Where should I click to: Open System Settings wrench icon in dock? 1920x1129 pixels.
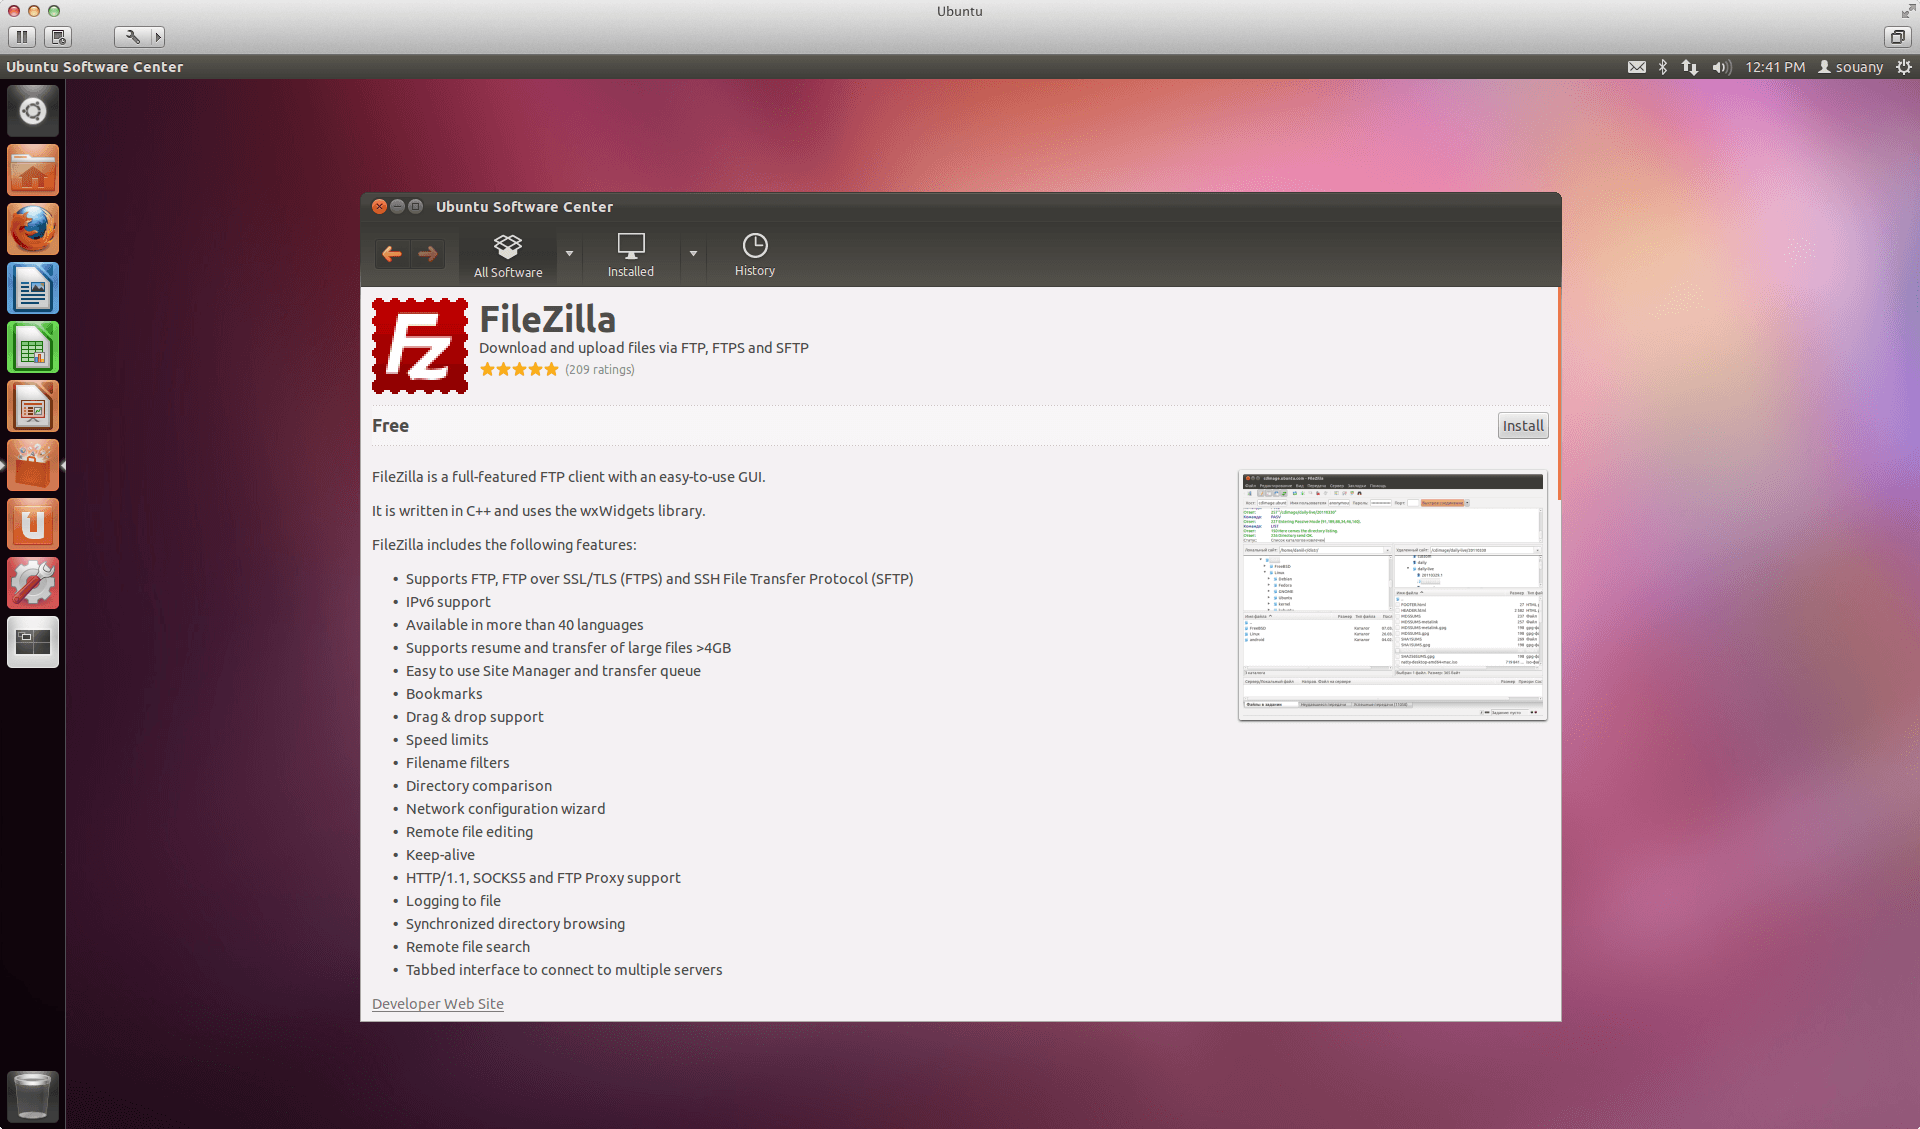point(33,583)
